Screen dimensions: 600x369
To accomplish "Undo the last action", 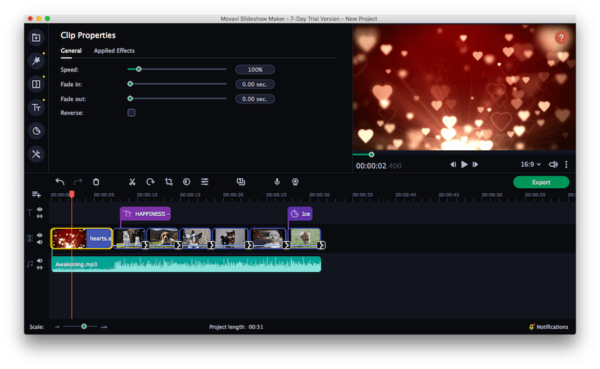I will pyautogui.click(x=60, y=182).
